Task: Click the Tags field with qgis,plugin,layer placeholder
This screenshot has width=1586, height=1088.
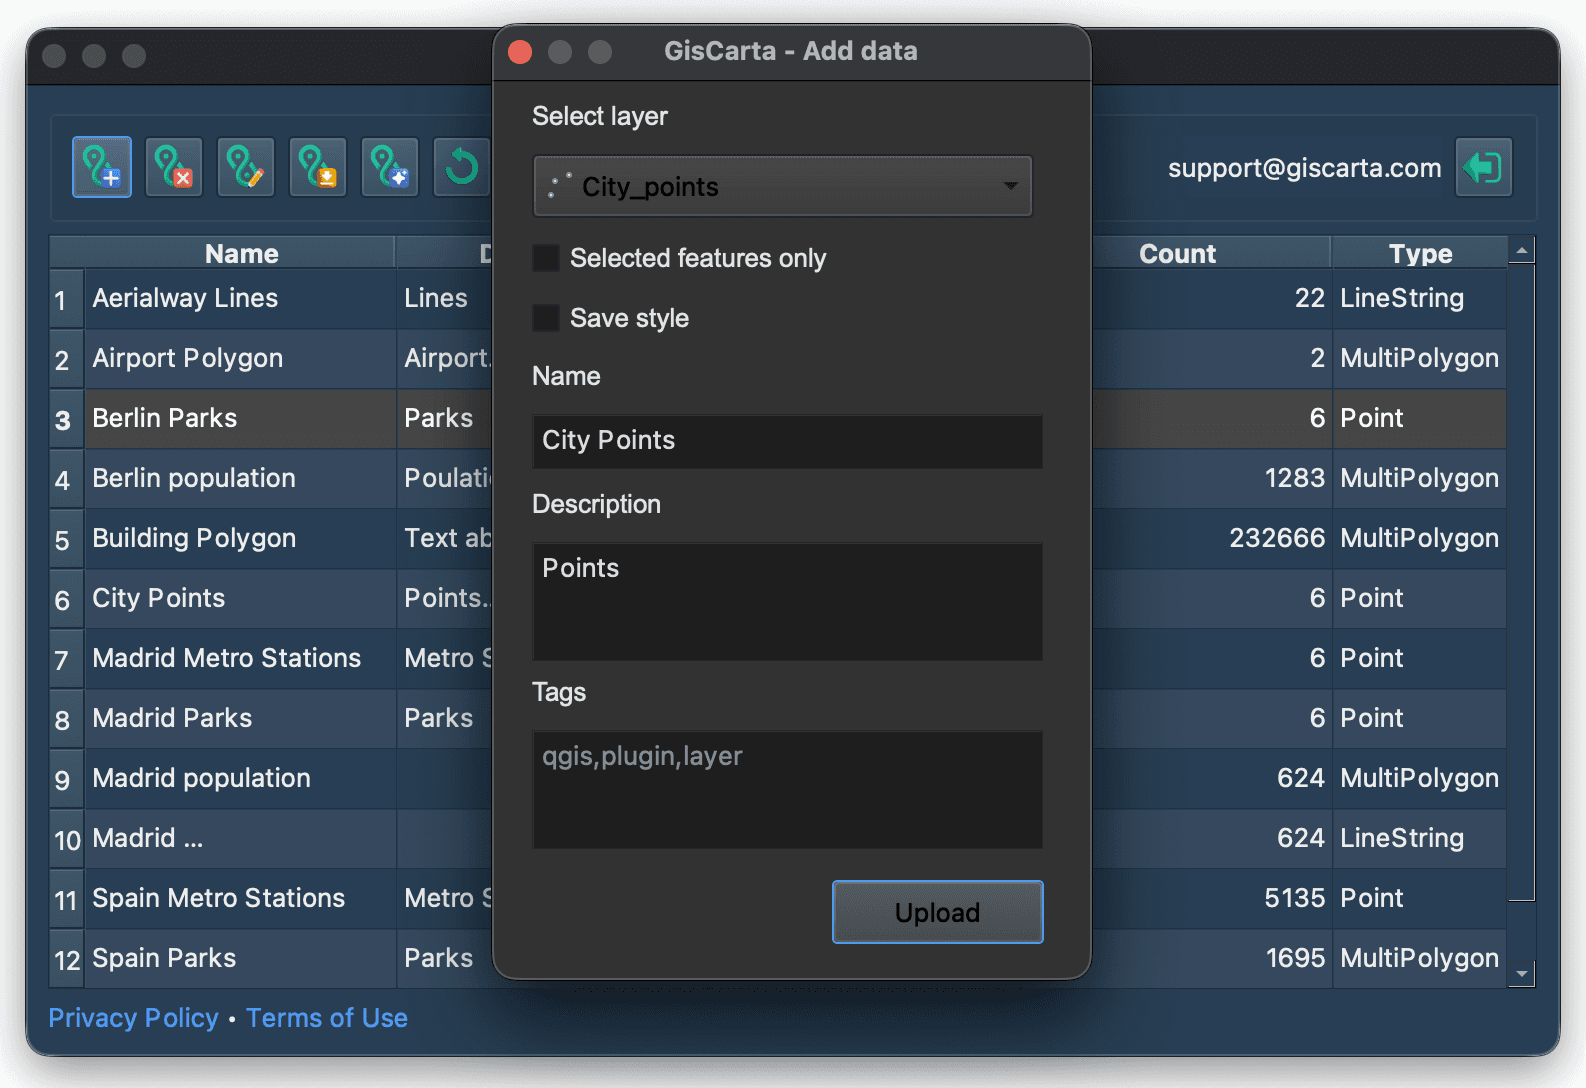Action: click(787, 789)
